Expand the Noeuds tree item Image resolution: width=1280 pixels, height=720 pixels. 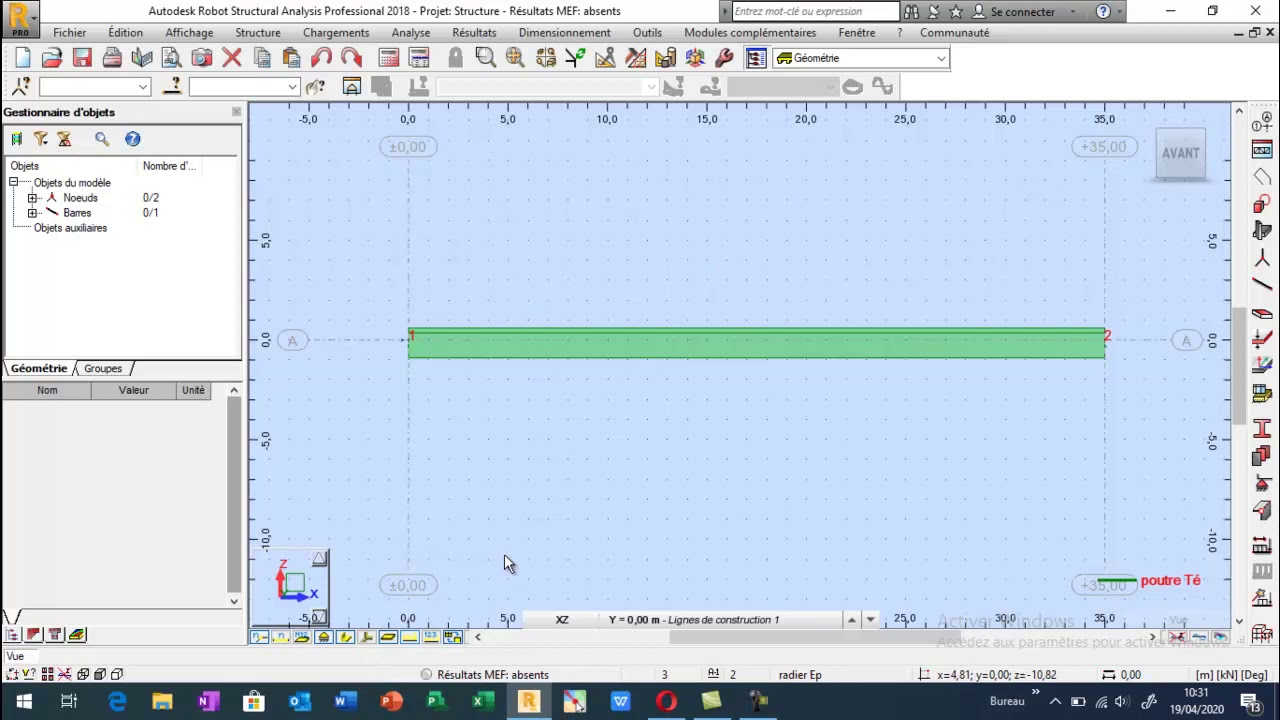click(x=32, y=198)
